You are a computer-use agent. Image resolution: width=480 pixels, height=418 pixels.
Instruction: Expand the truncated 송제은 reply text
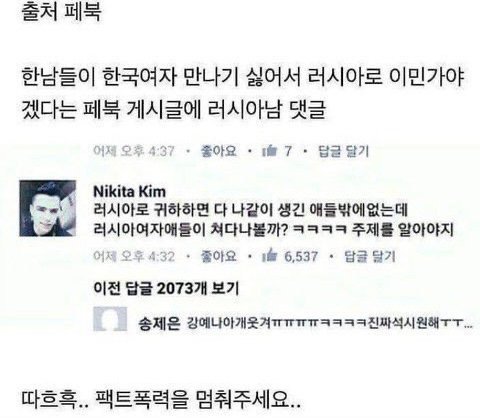pyautogui.click(x=329, y=323)
